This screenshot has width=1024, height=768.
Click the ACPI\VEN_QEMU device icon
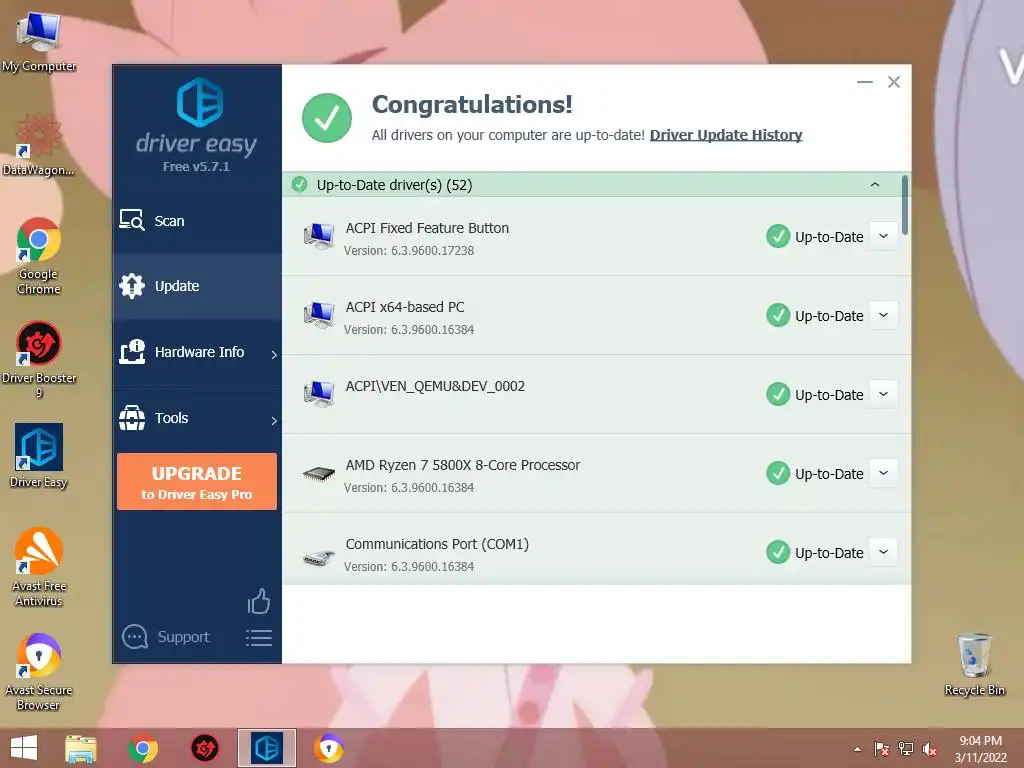tap(319, 394)
